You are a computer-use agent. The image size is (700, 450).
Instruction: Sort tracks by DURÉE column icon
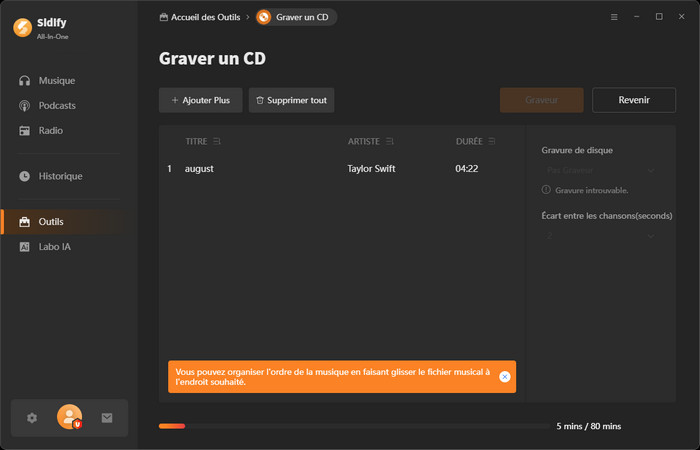click(491, 141)
